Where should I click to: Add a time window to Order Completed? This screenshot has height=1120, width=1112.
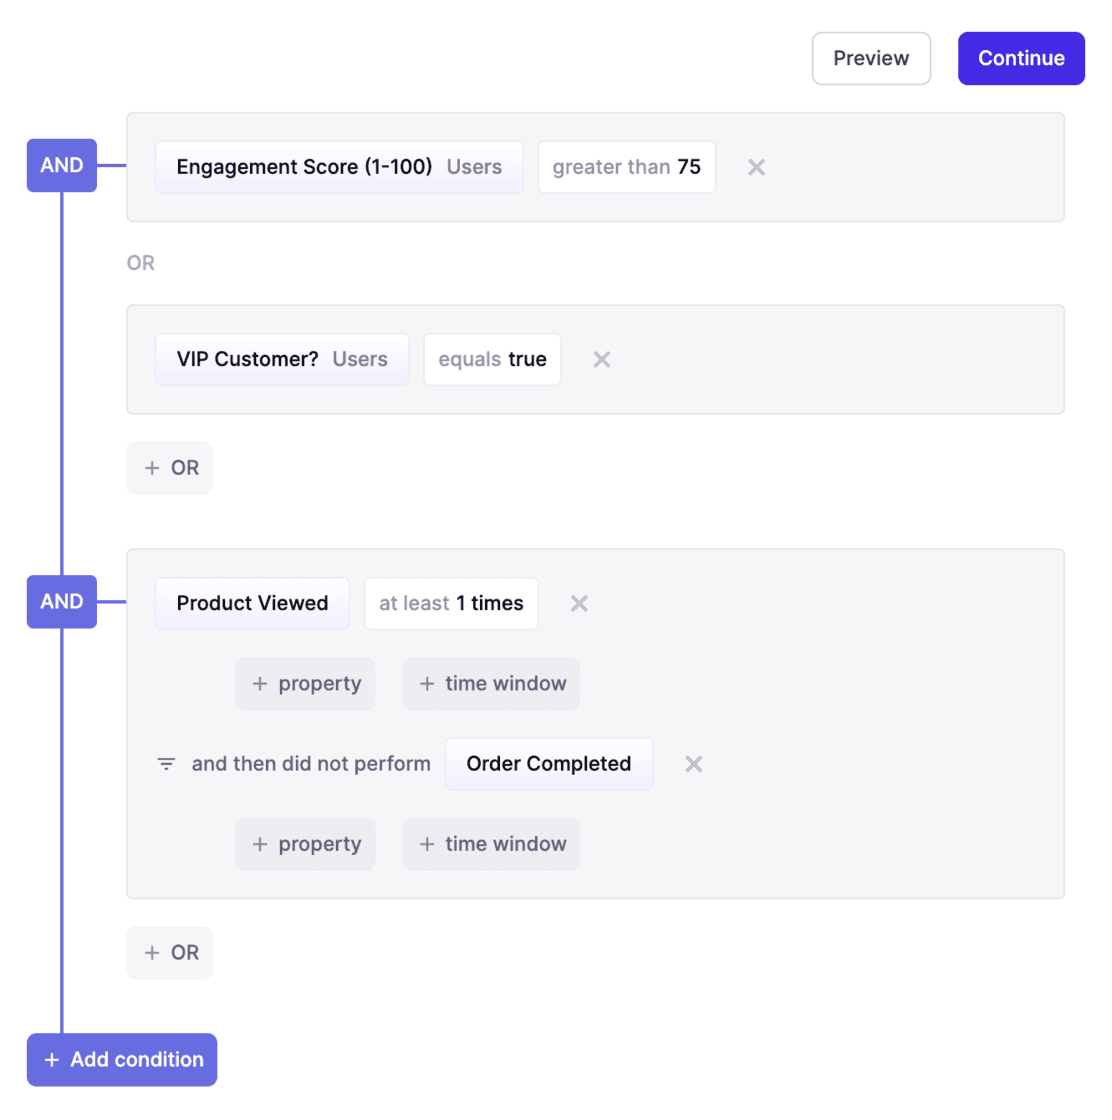pyautogui.click(x=490, y=844)
